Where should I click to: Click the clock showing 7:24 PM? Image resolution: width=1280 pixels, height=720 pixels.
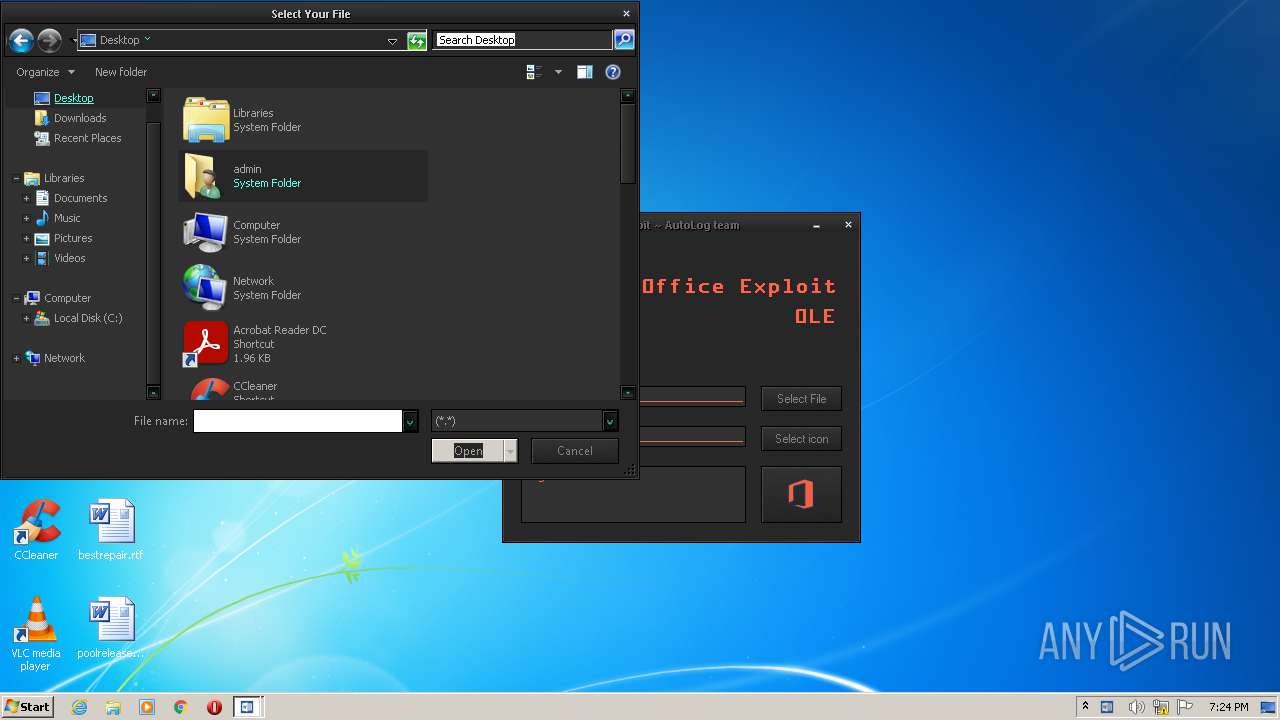tap(1228, 707)
